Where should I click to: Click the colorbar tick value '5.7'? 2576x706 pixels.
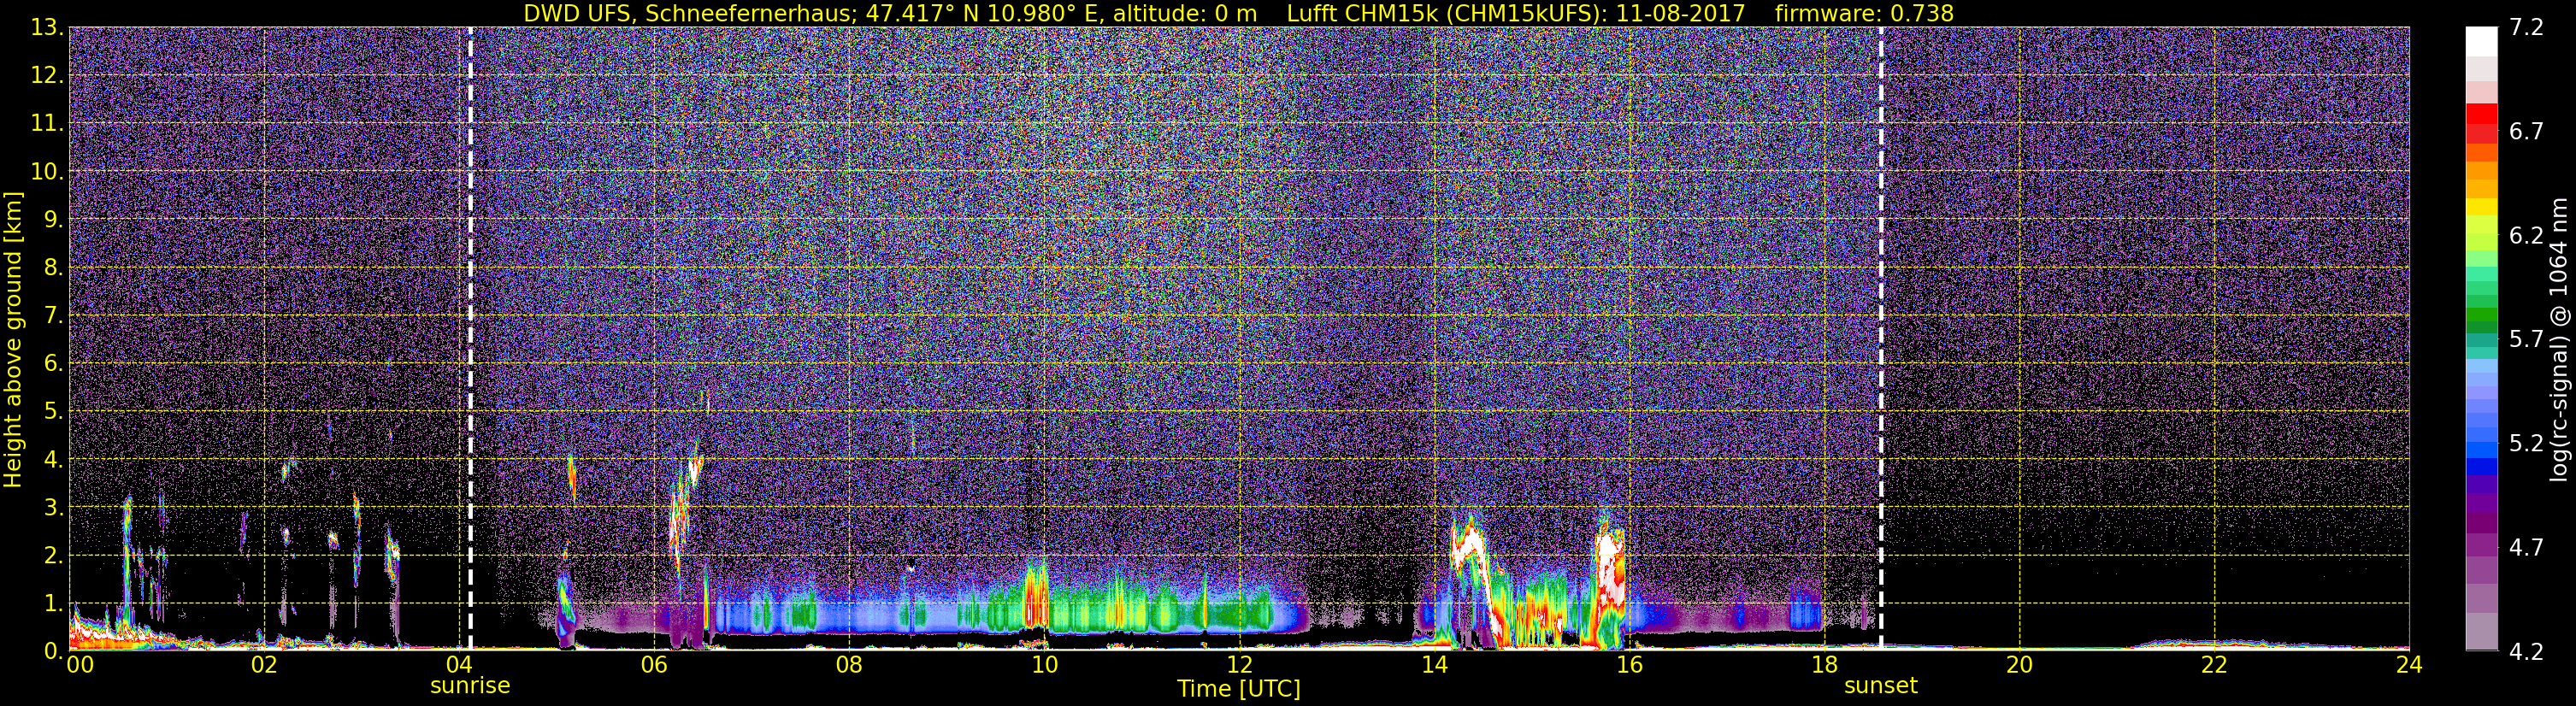coord(2526,340)
